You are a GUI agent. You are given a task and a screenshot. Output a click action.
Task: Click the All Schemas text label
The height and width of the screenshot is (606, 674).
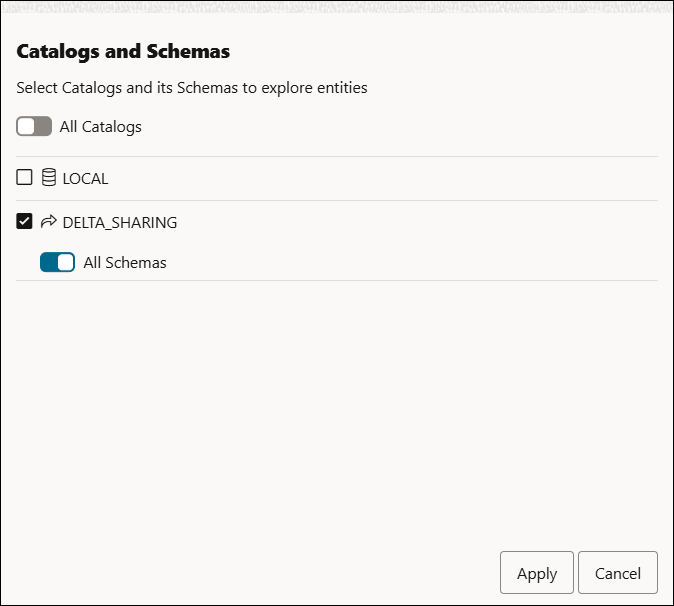coord(125,263)
